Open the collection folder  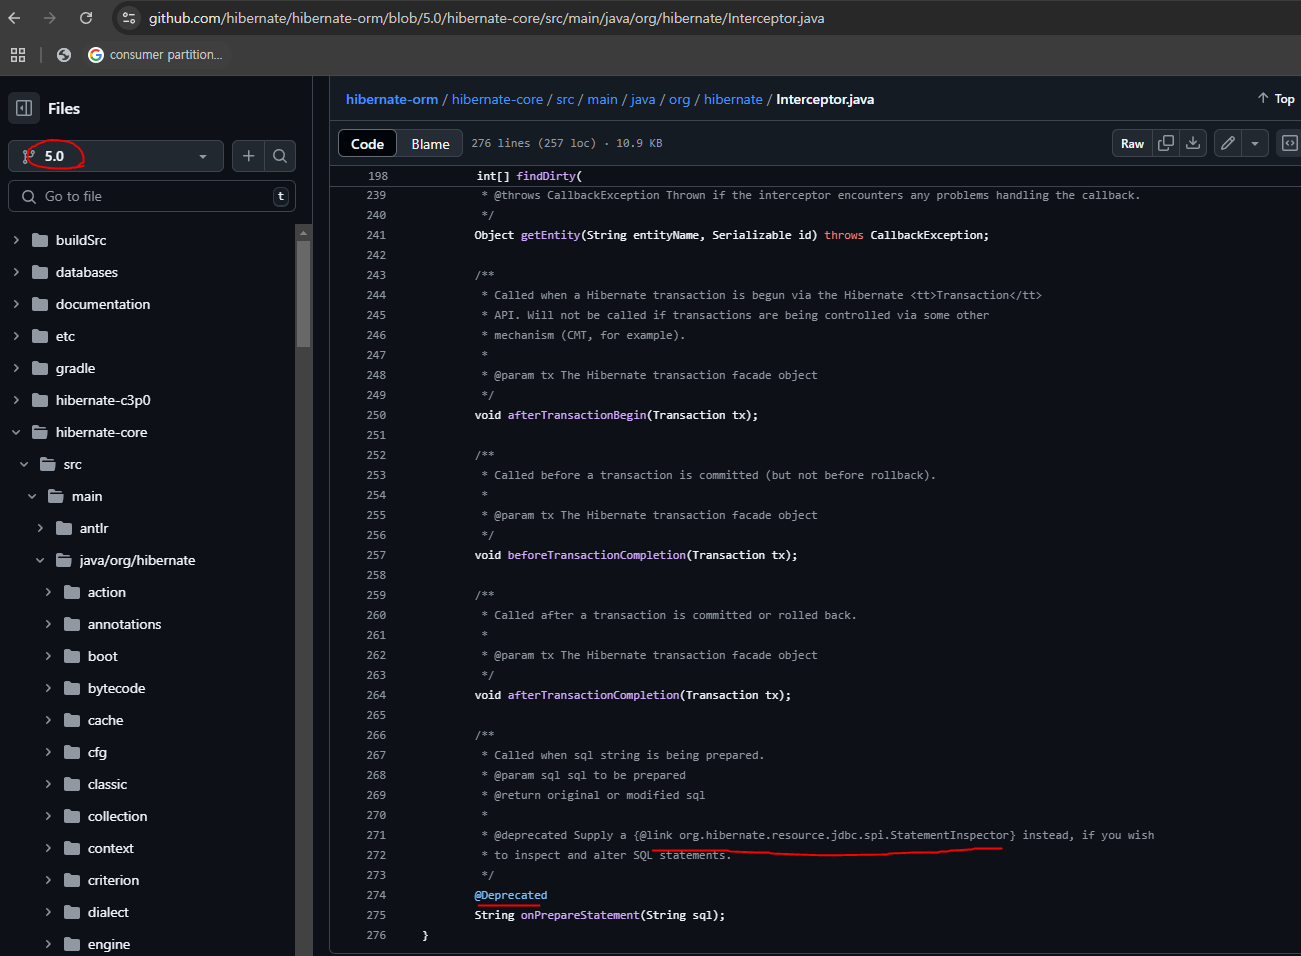(x=117, y=816)
